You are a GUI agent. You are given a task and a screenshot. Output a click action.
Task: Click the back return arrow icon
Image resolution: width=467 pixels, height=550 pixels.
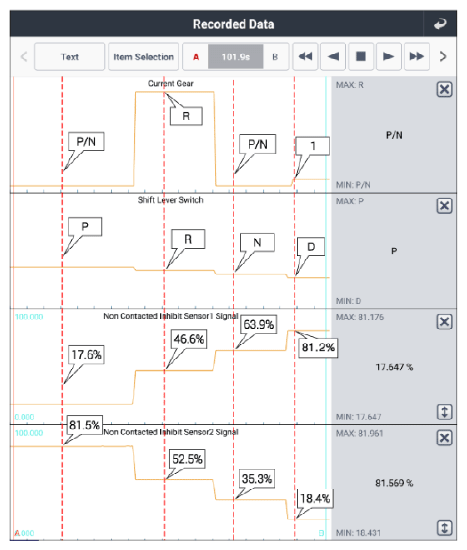click(x=440, y=24)
